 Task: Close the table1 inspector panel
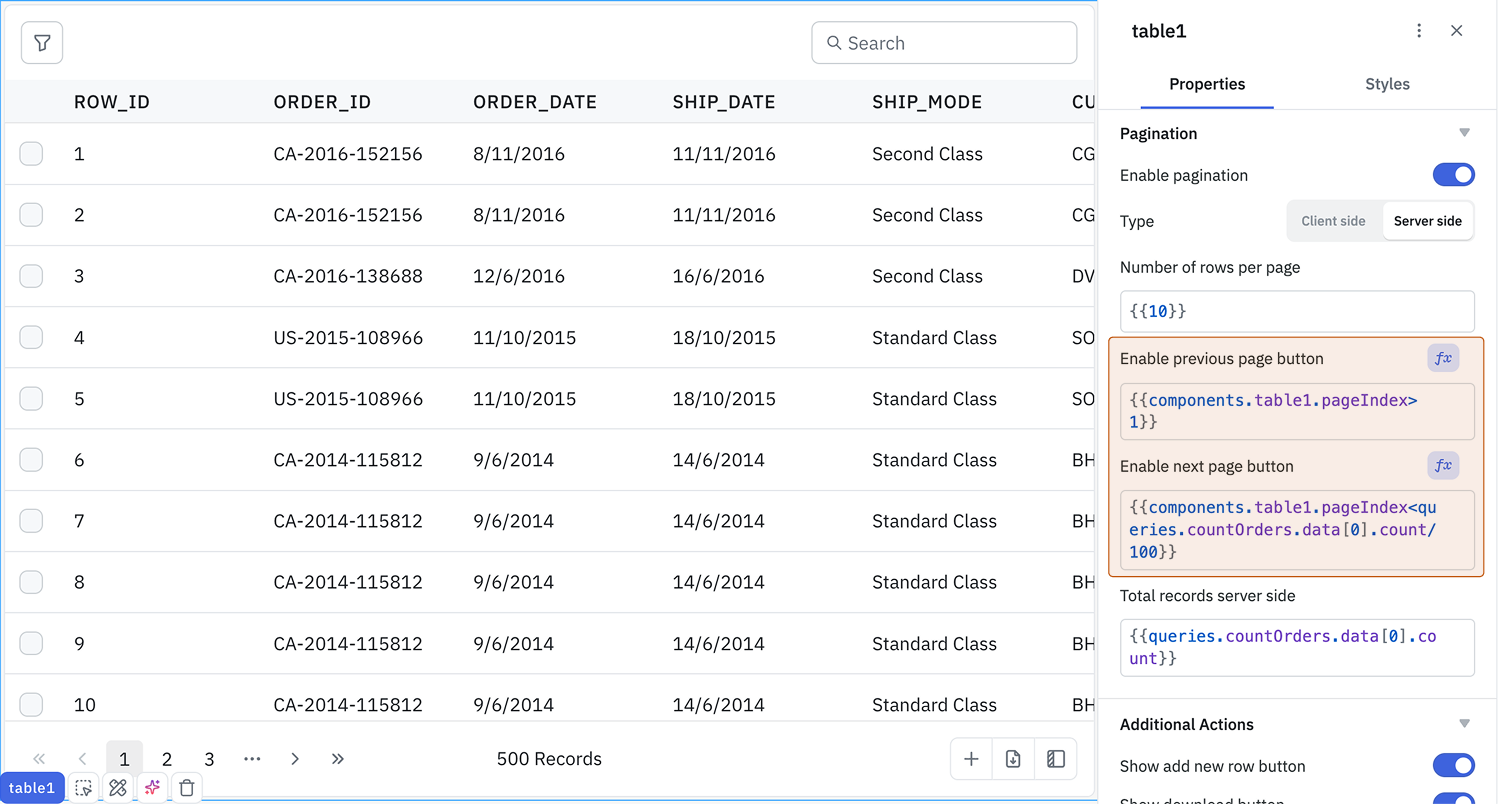pyautogui.click(x=1457, y=31)
